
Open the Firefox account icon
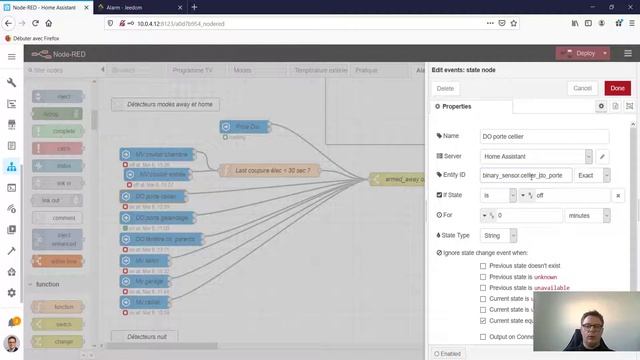[602, 23]
